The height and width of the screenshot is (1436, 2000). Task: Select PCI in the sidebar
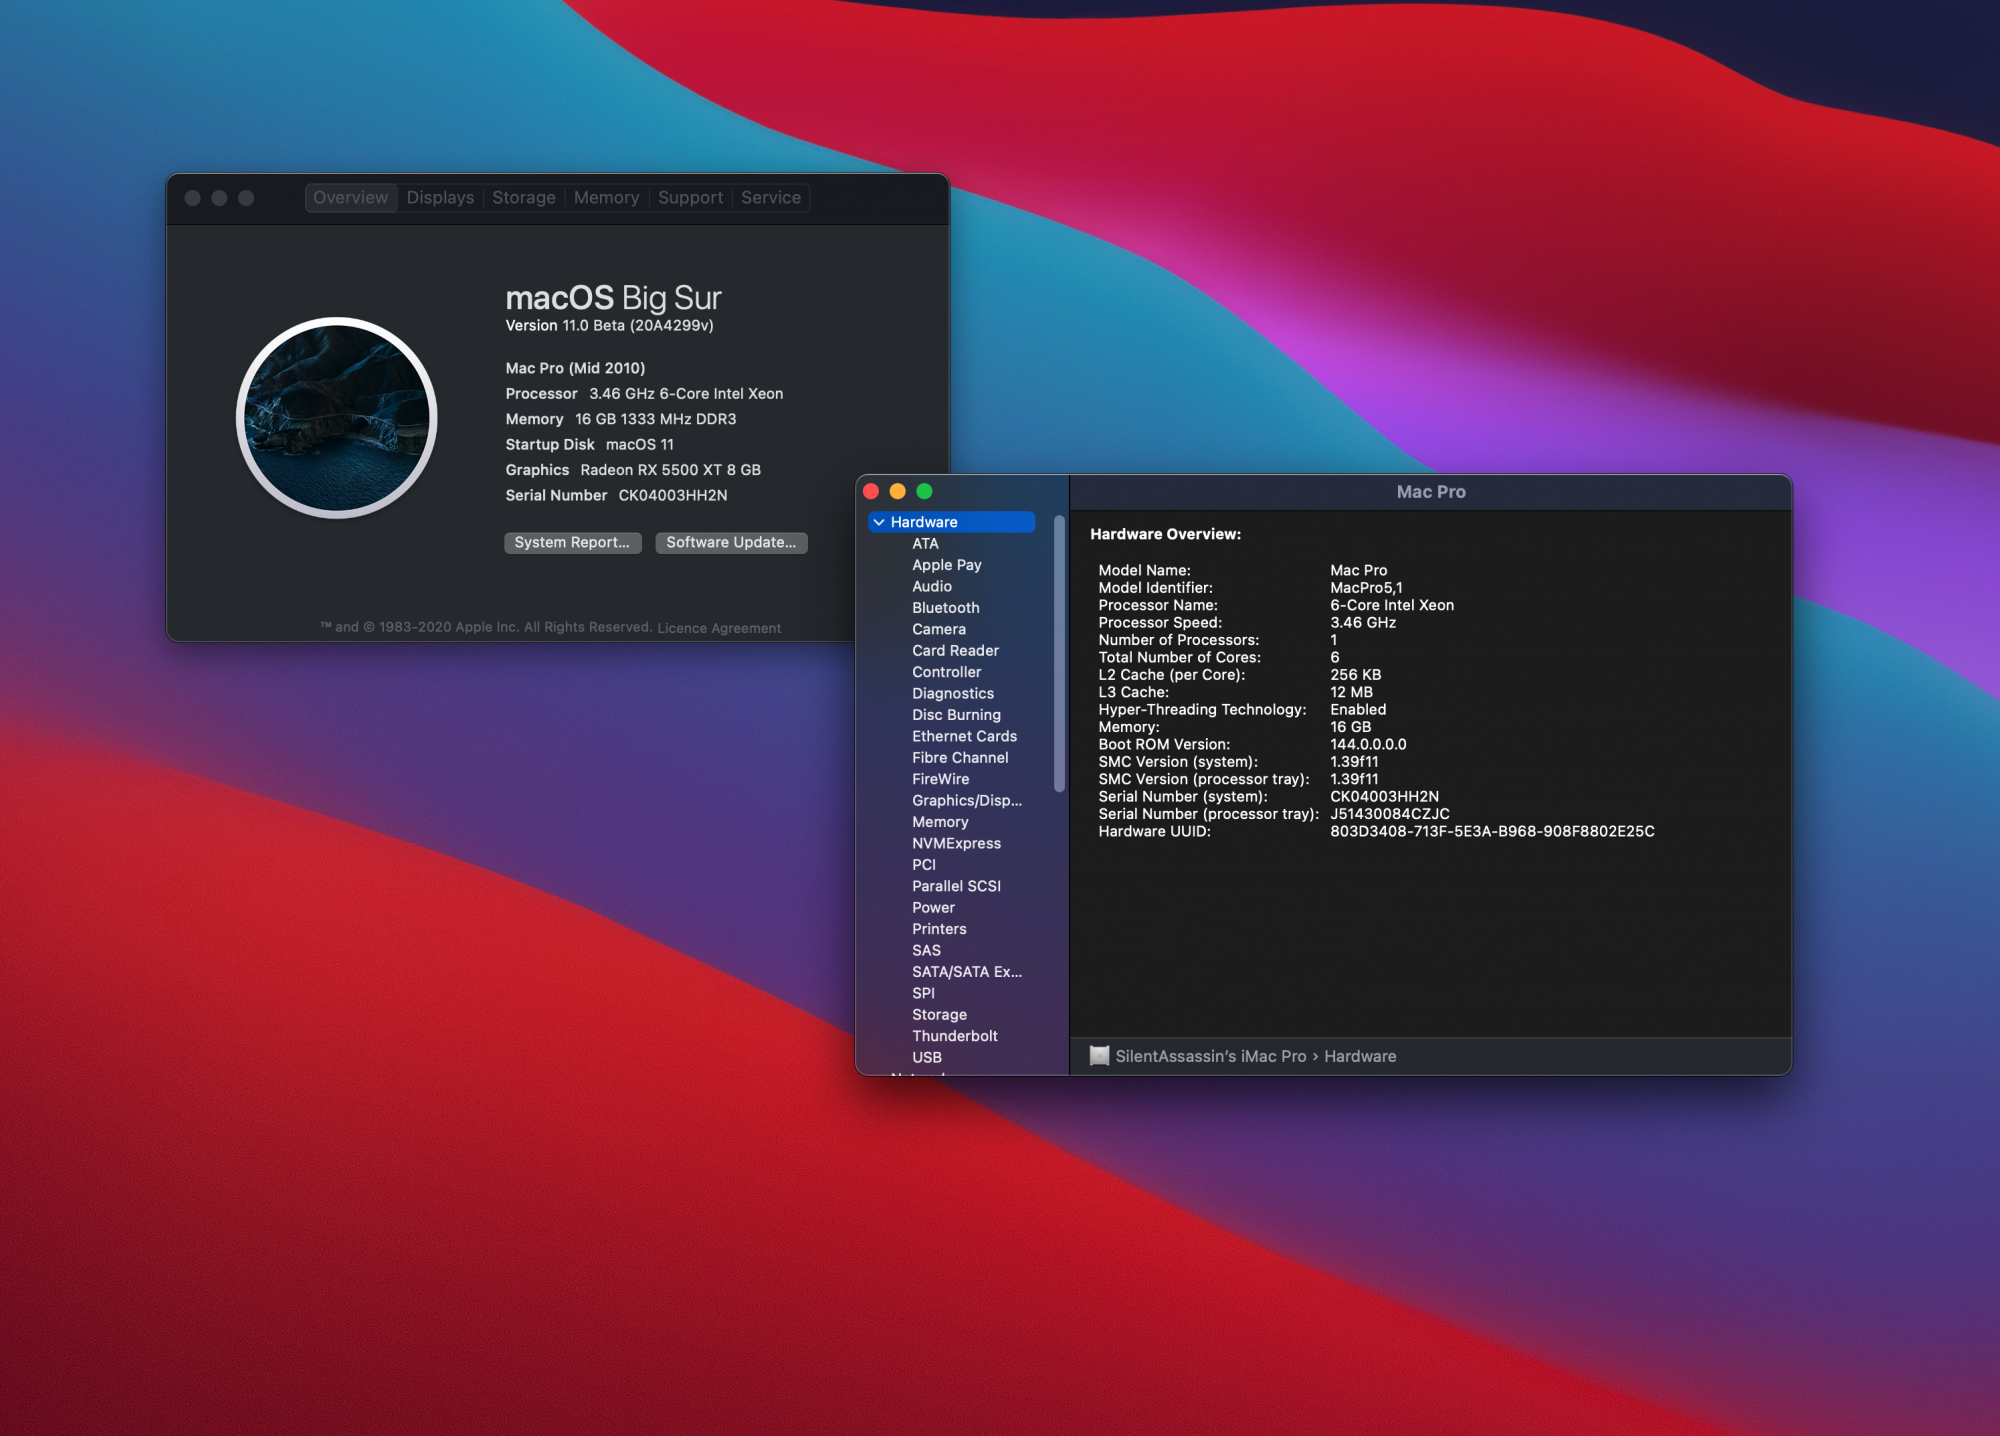tap(924, 865)
